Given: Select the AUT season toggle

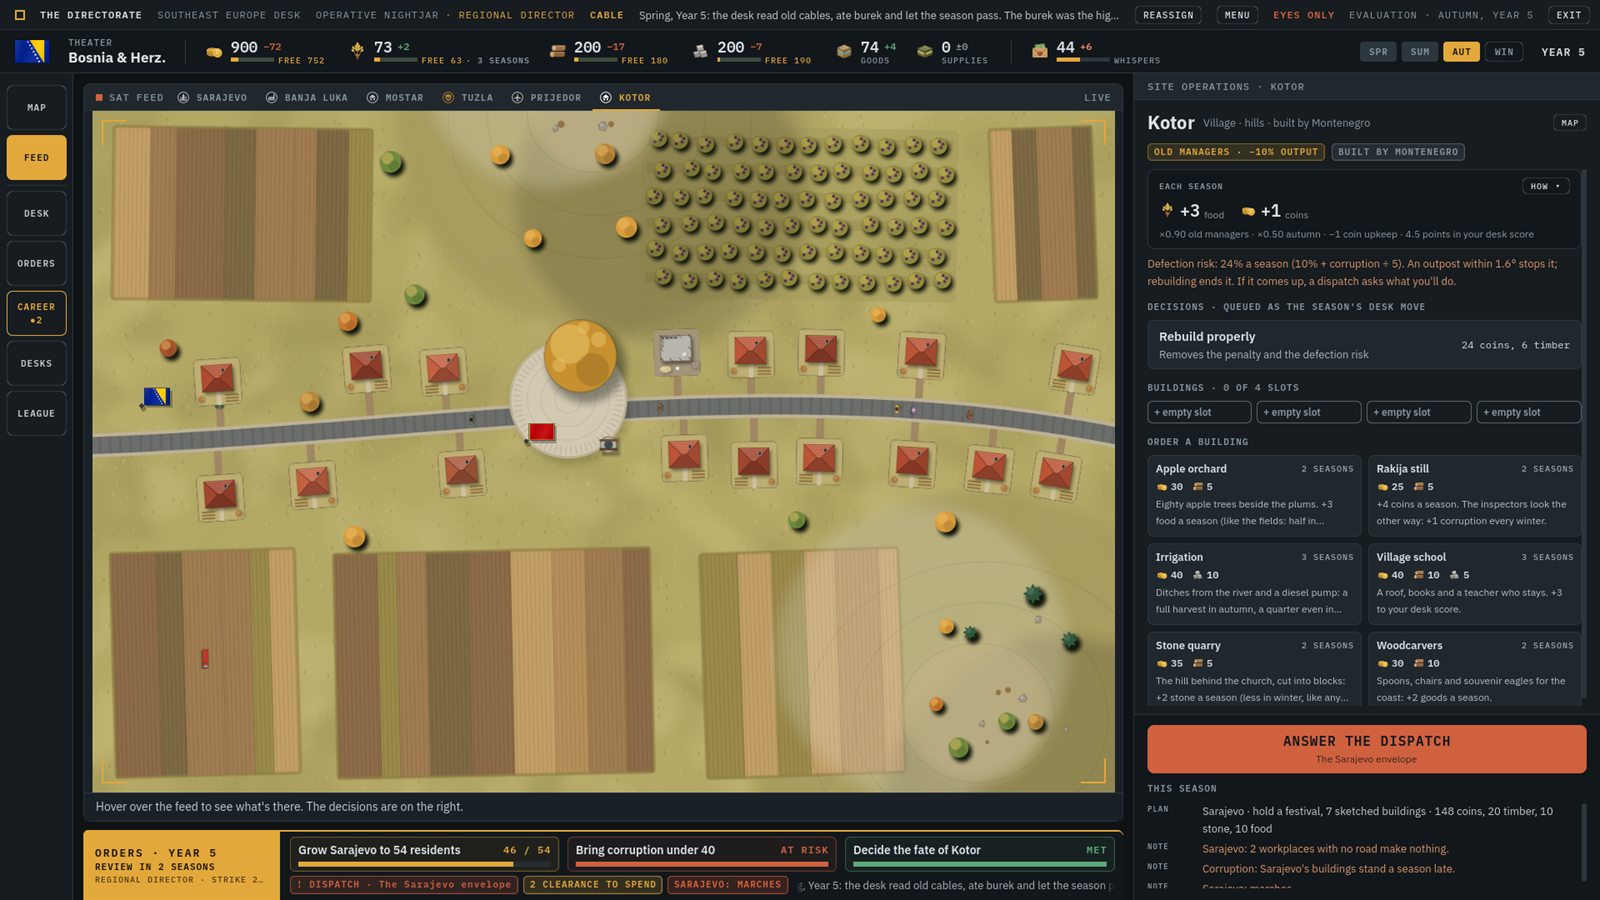Looking at the screenshot, I should [1461, 52].
